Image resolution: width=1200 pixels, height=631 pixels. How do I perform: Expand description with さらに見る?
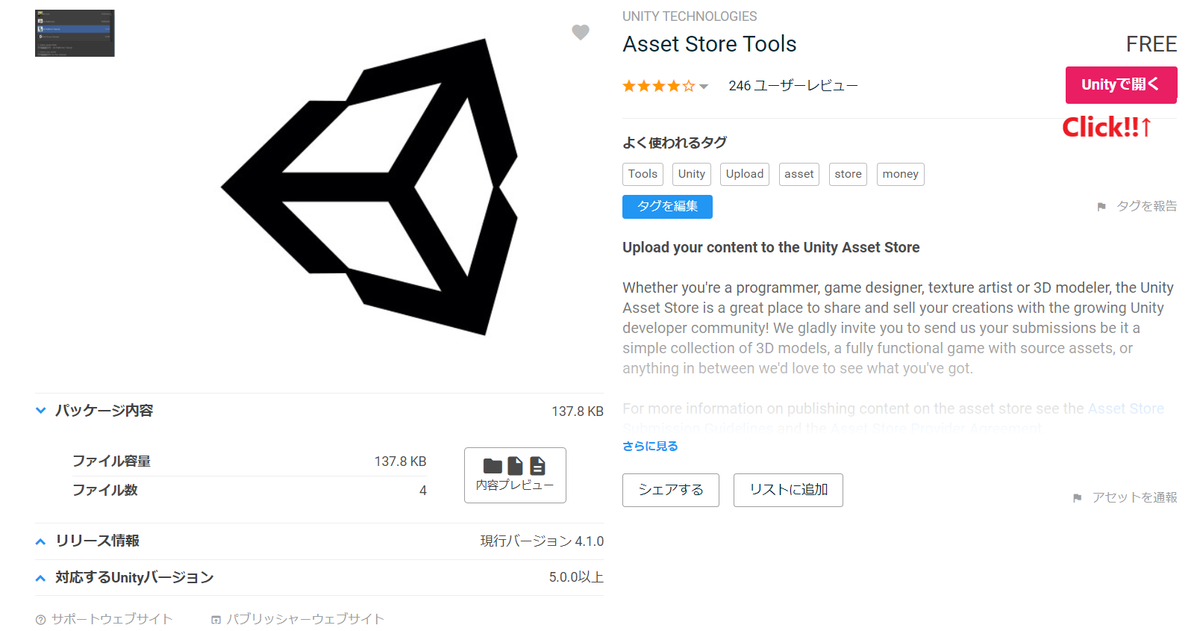(x=650, y=446)
